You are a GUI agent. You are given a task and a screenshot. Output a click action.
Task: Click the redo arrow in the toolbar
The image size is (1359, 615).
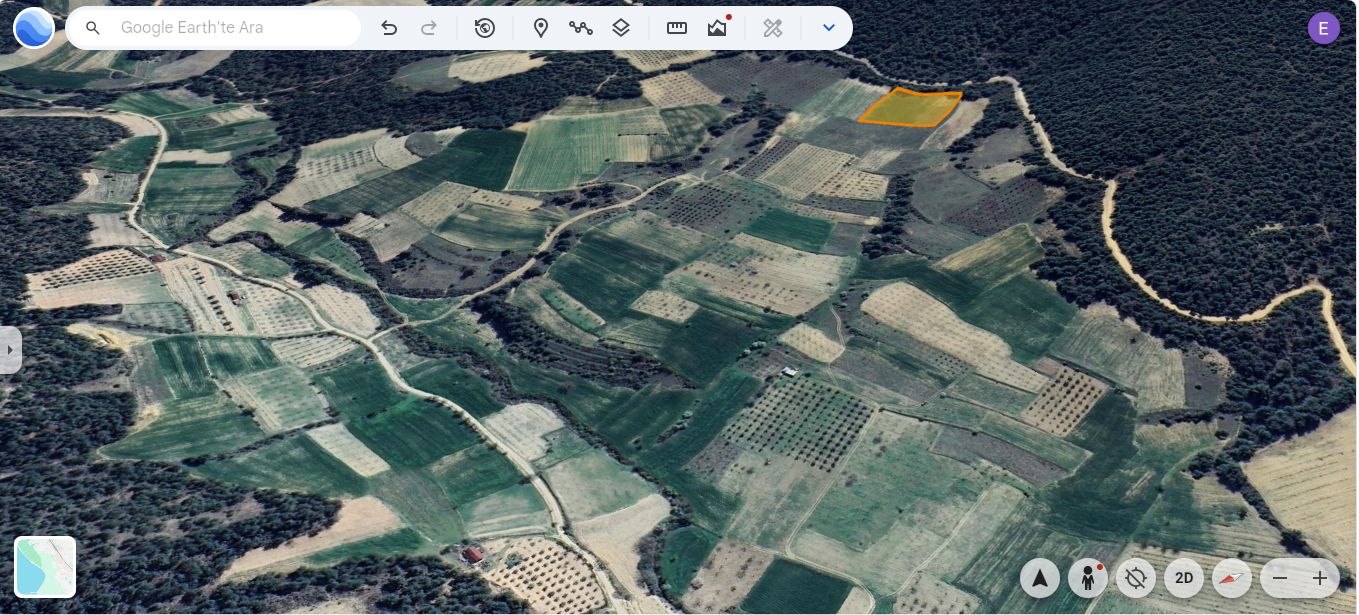coord(429,28)
